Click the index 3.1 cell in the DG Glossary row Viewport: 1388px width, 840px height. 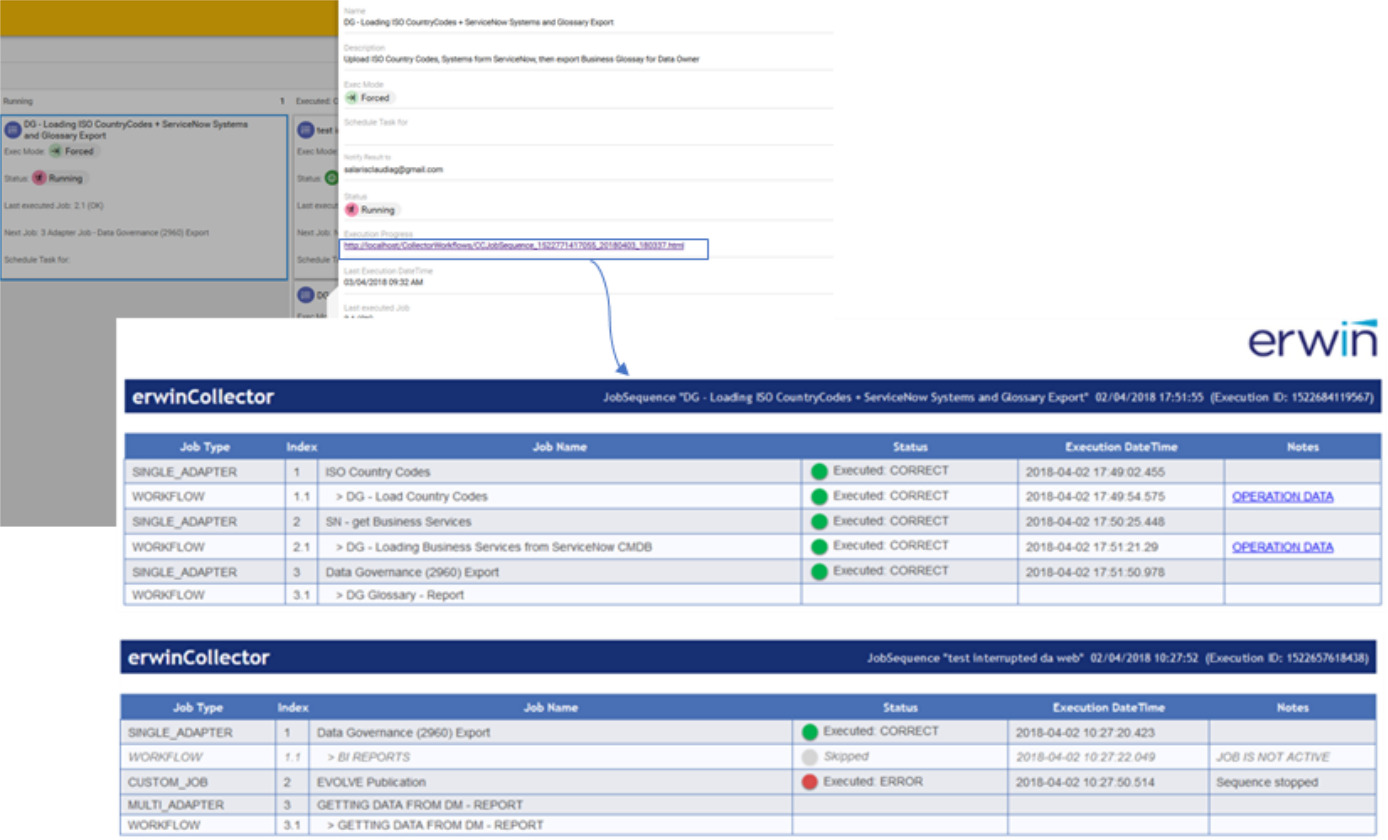tap(301, 595)
